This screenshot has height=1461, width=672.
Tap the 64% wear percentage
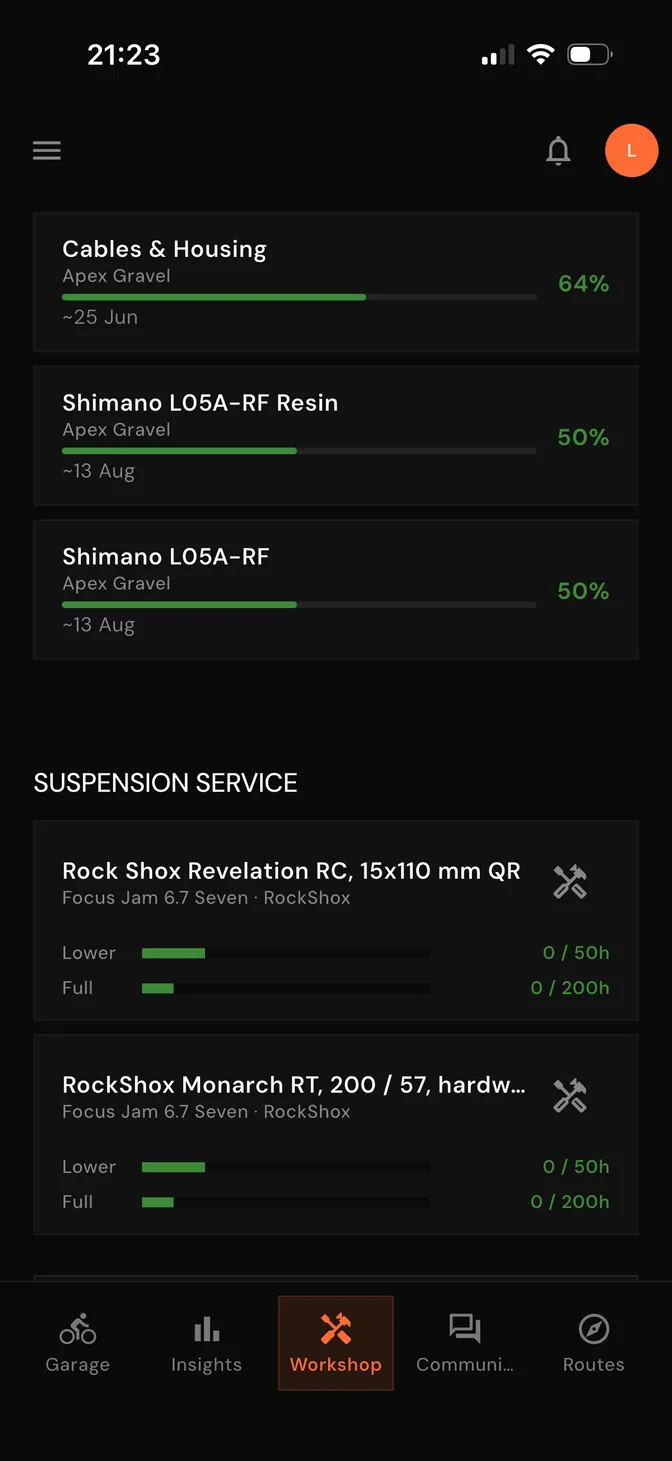[584, 284]
